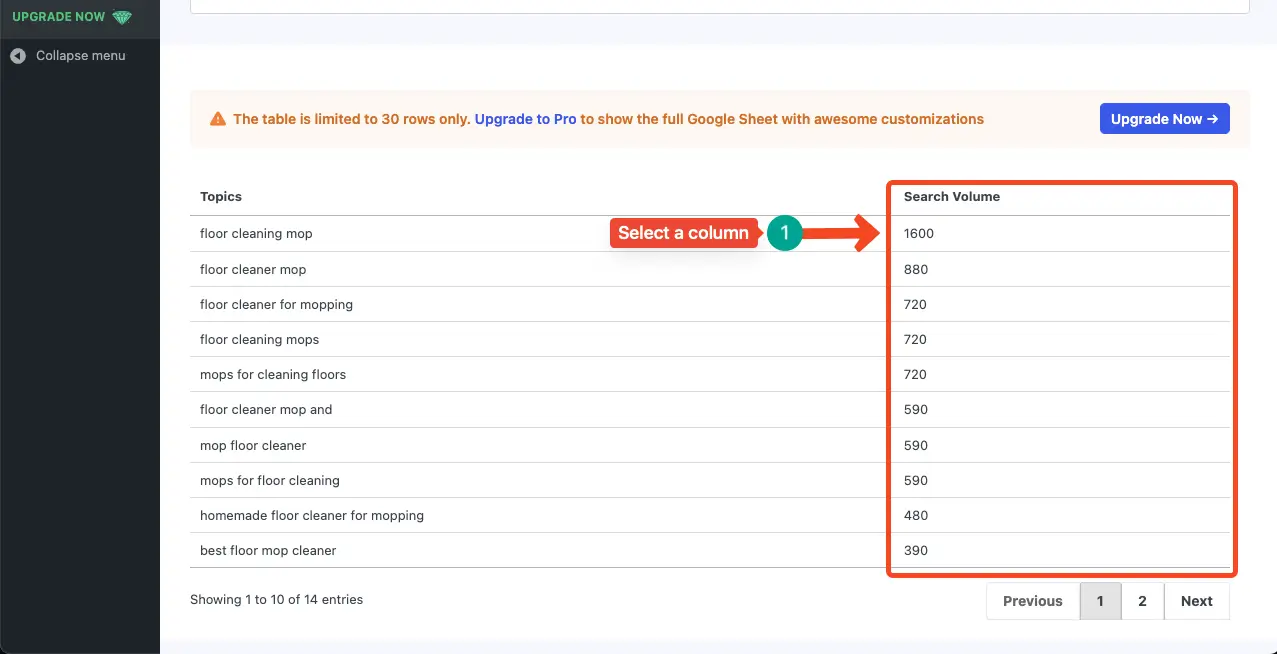Go to the Previous table page
Screen dimensions: 1277x654
(x=1033, y=601)
